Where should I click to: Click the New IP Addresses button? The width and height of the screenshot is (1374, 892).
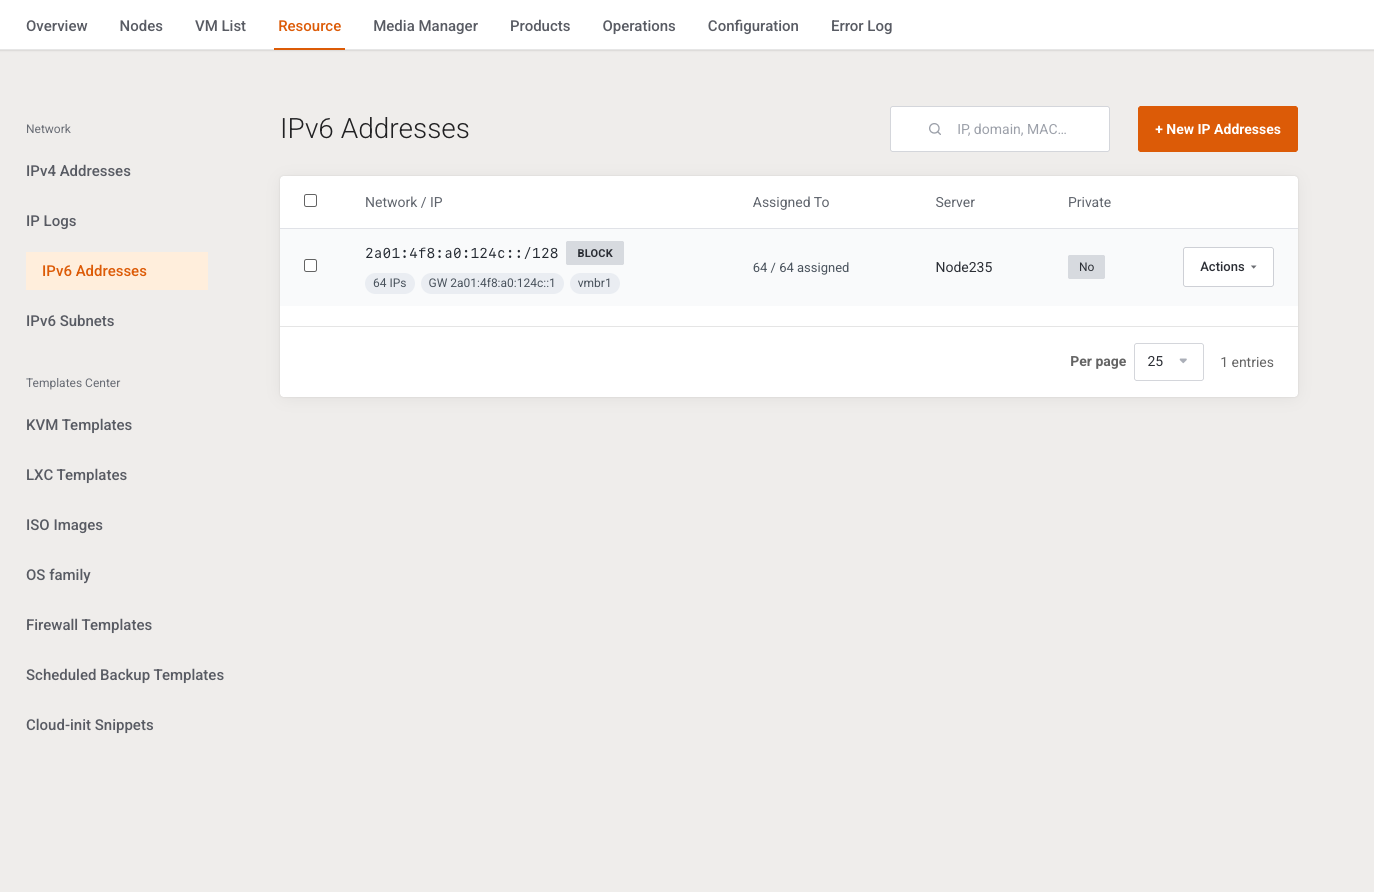click(x=1218, y=129)
